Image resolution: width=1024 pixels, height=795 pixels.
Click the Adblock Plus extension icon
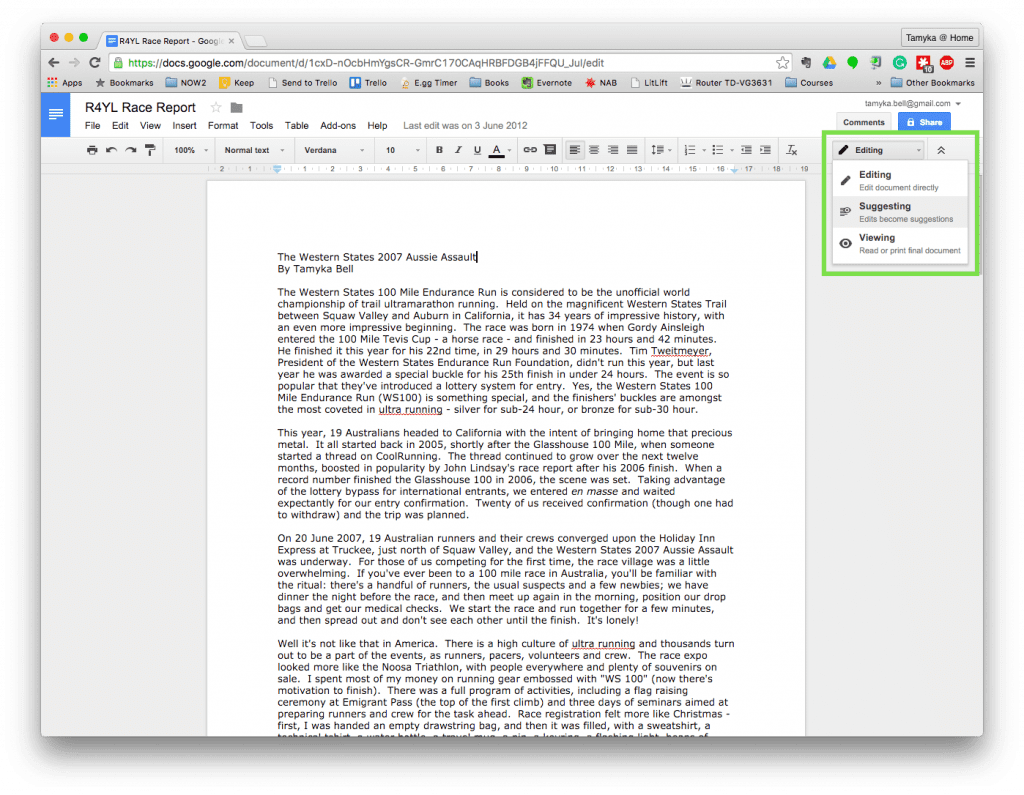tap(946, 63)
